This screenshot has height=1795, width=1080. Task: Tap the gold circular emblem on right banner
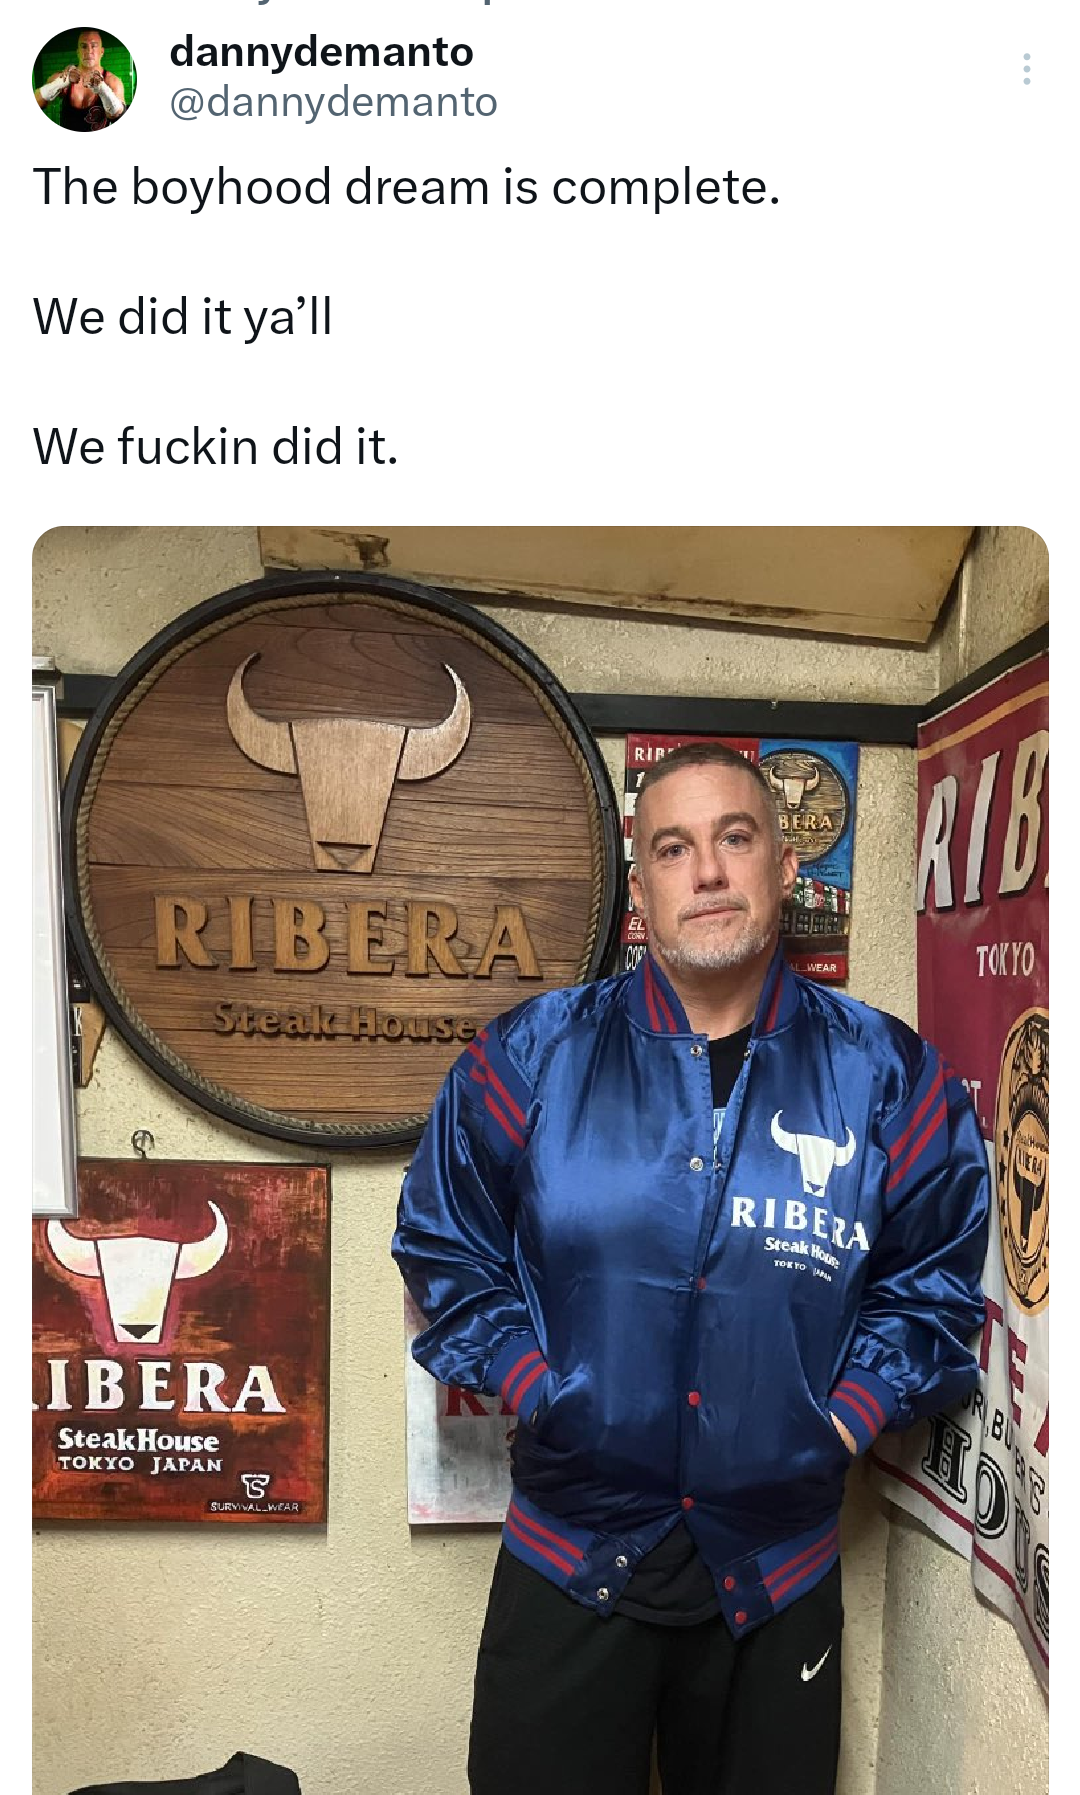tap(1023, 1160)
